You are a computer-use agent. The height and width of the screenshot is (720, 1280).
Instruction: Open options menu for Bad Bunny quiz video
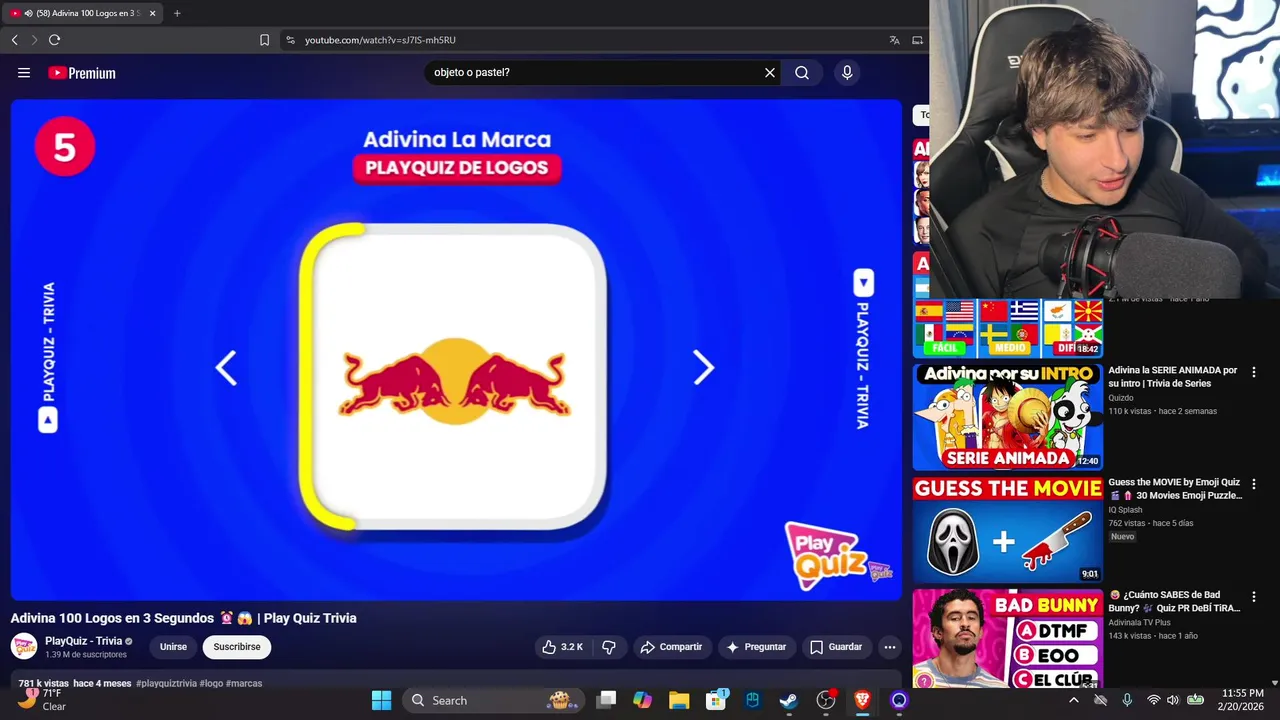coord(1253,596)
